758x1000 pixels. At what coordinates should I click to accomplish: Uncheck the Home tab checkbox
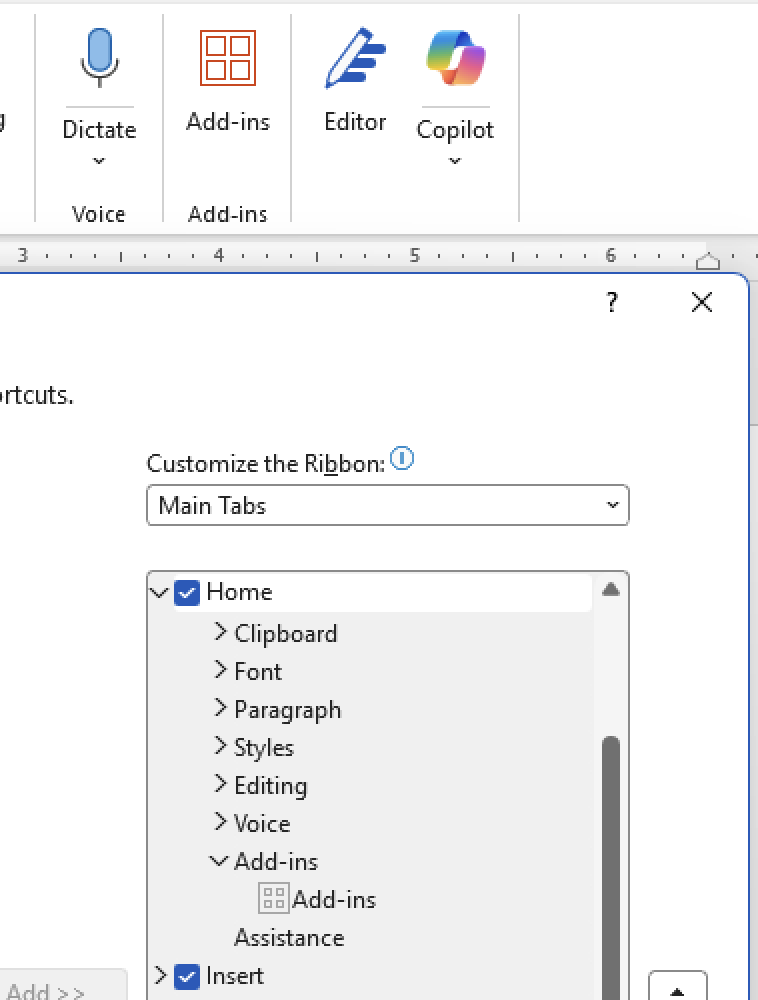tap(187, 592)
